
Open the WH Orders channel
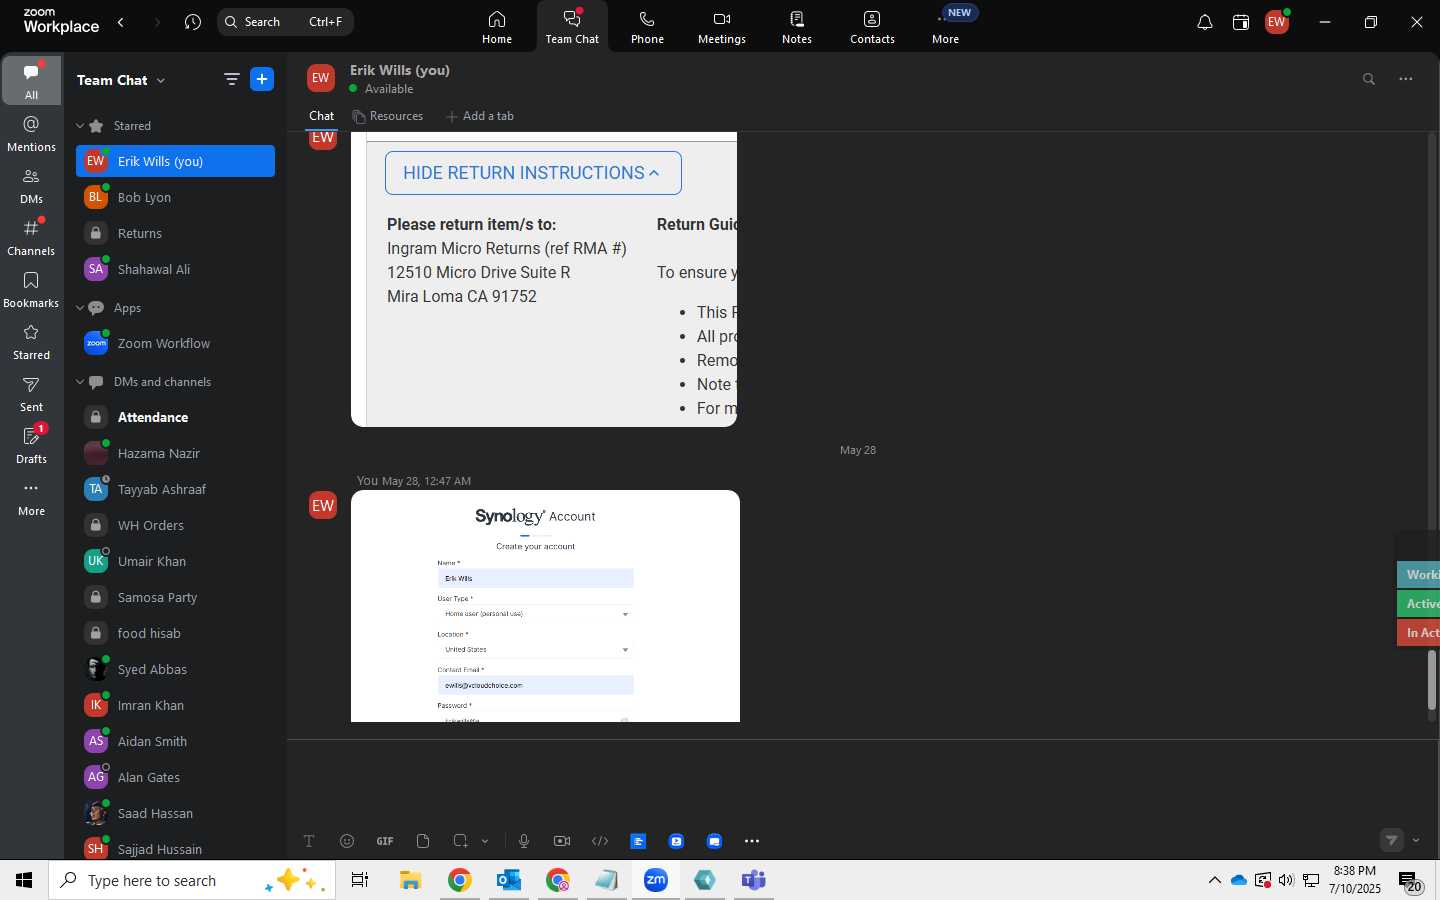[x=175, y=525]
